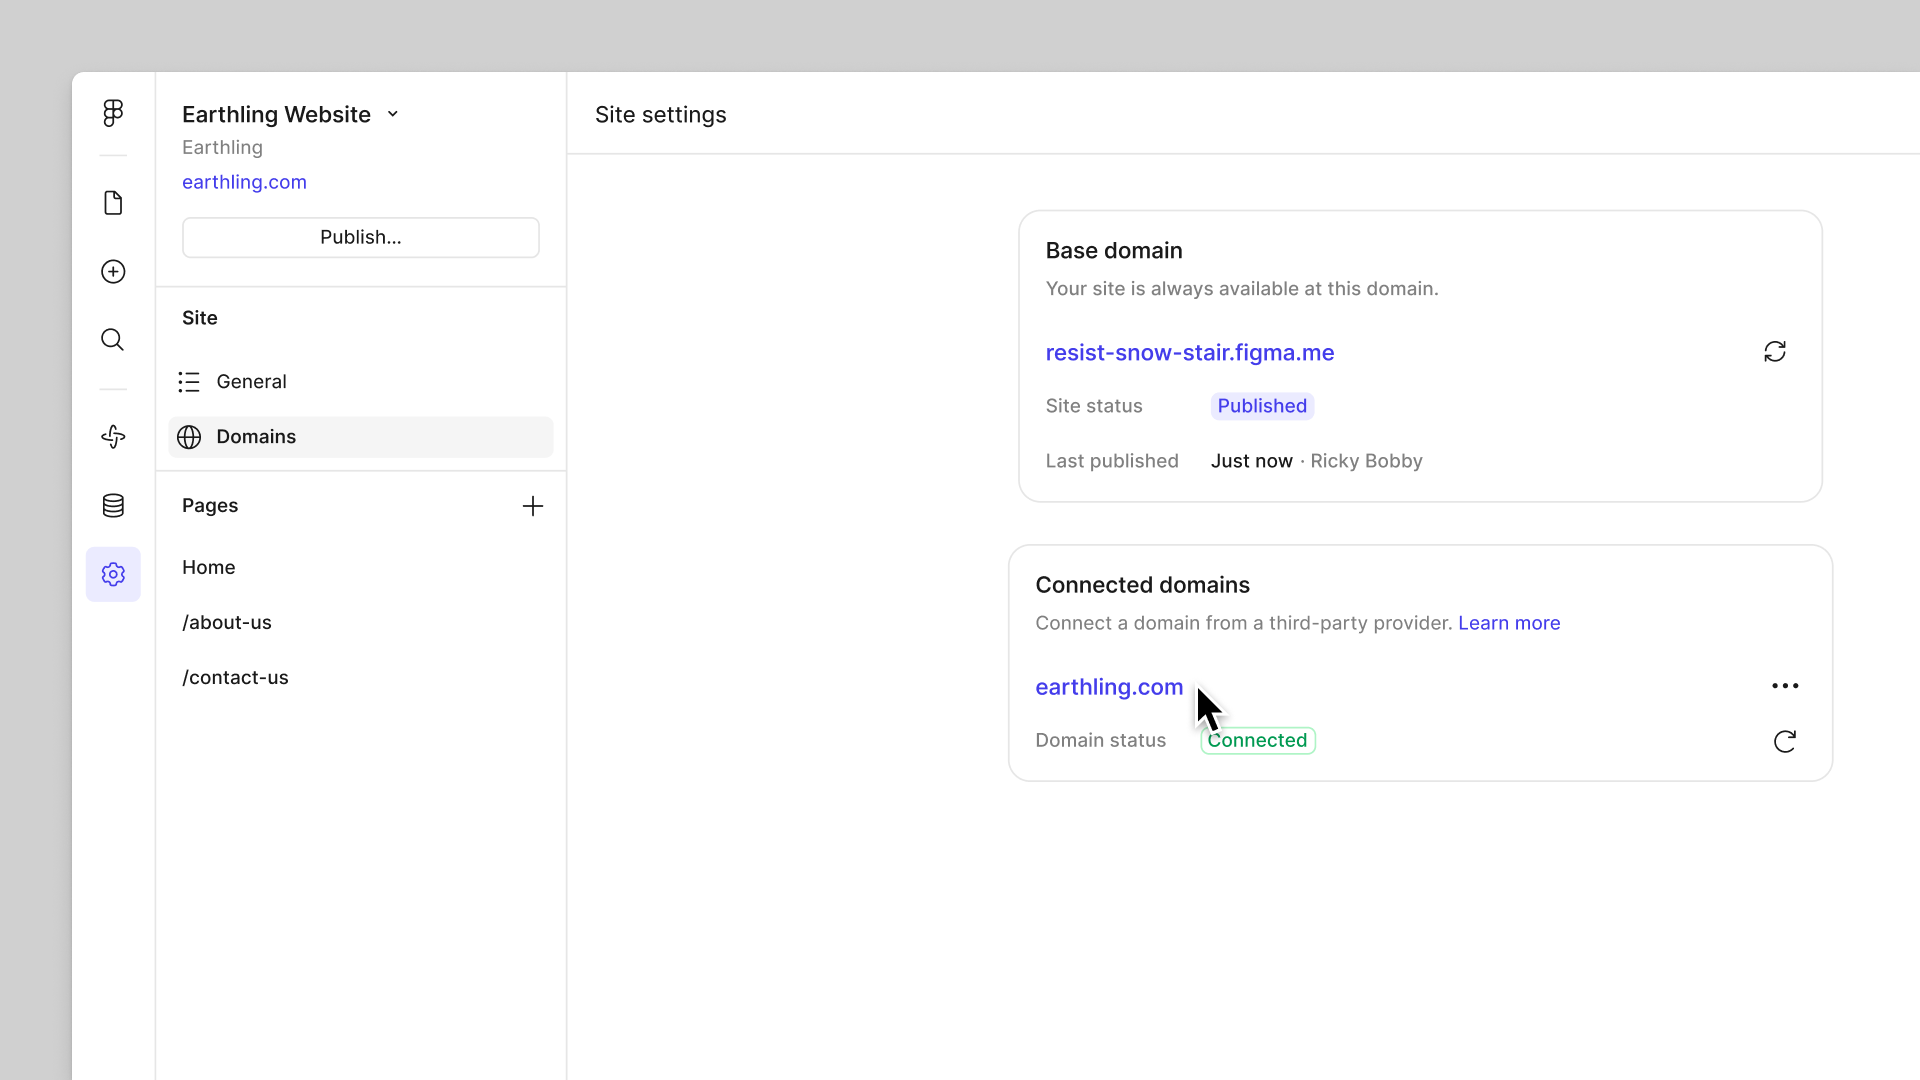Viewport: 1920px width, 1080px height.
Task: Select the settings gear icon
Action: pos(113,574)
